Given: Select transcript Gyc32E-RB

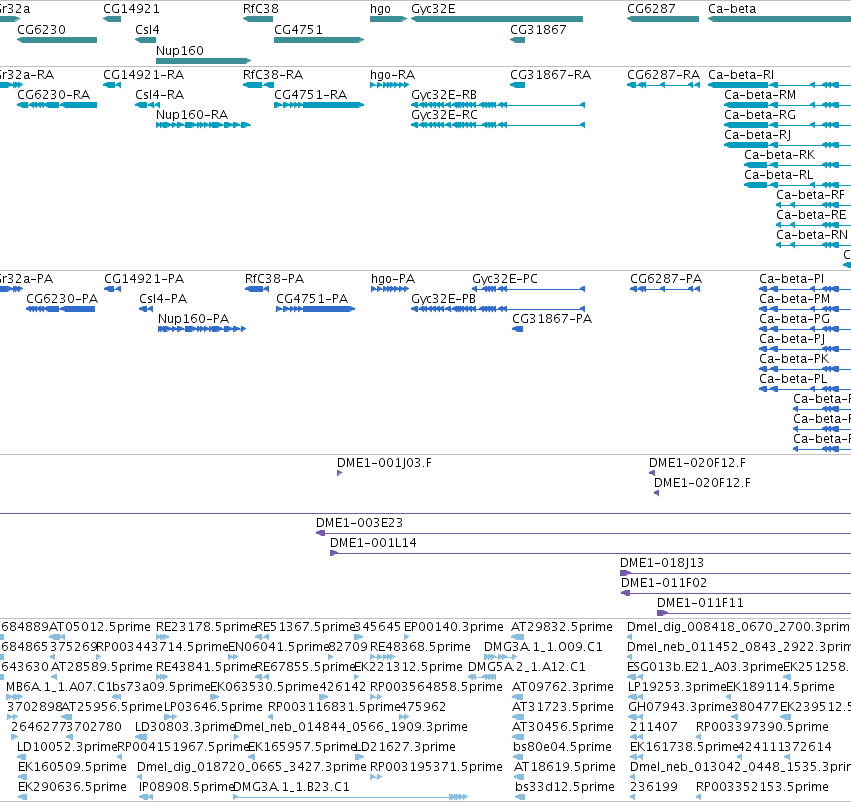Looking at the screenshot, I should 498,105.
